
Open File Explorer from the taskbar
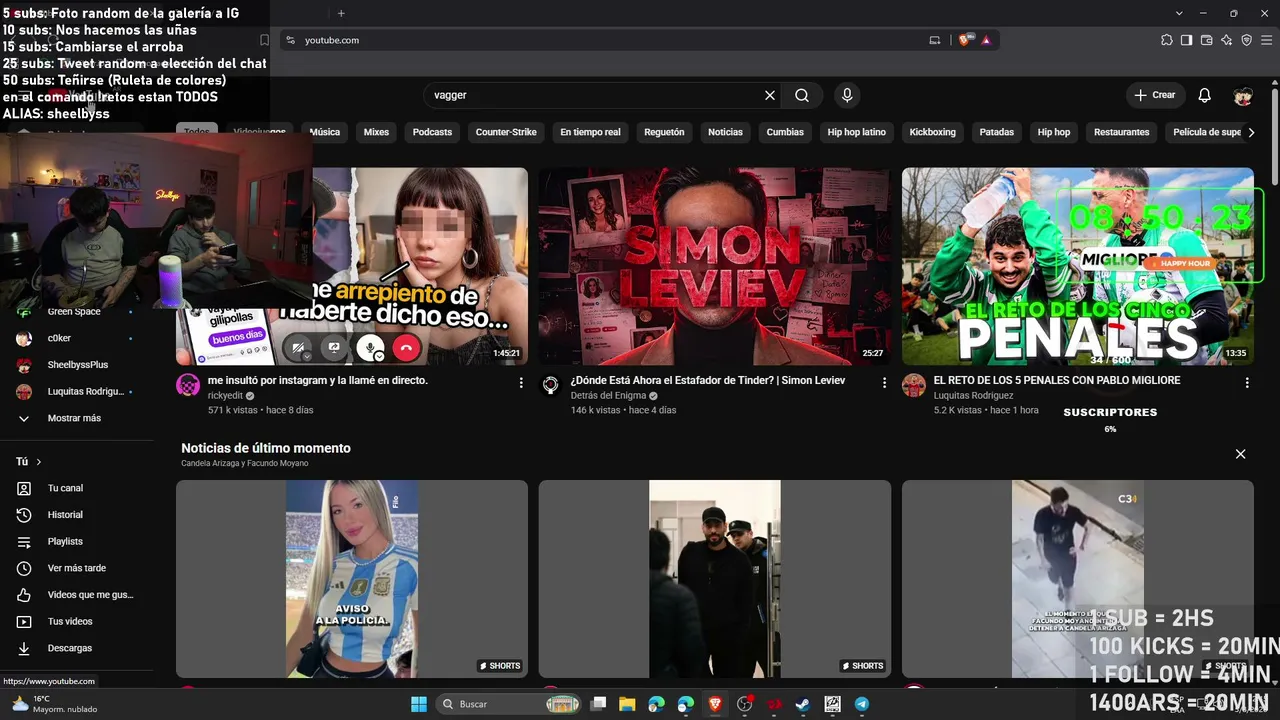[x=627, y=704]
